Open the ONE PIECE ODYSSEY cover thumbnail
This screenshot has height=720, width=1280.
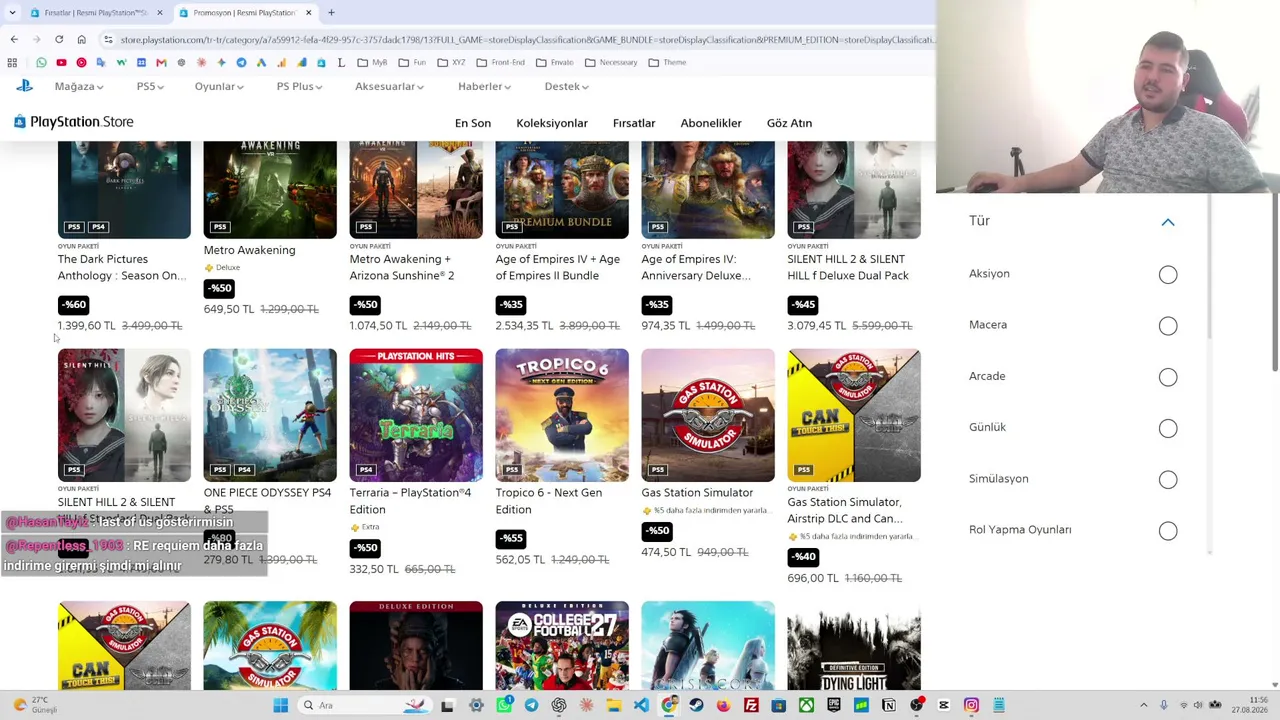[x=270, y=415]
